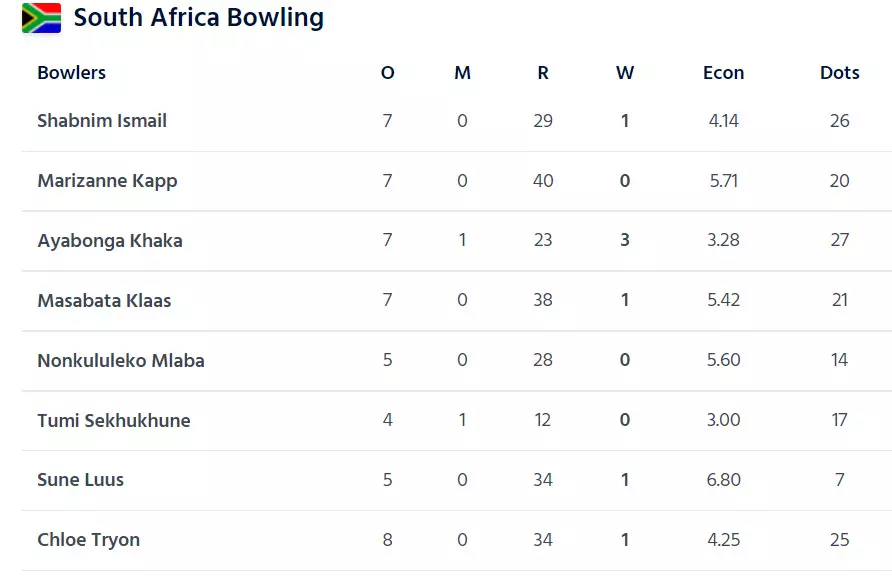
Task: Select bowler Ayabonga Khaka
Action: (110, 241)
